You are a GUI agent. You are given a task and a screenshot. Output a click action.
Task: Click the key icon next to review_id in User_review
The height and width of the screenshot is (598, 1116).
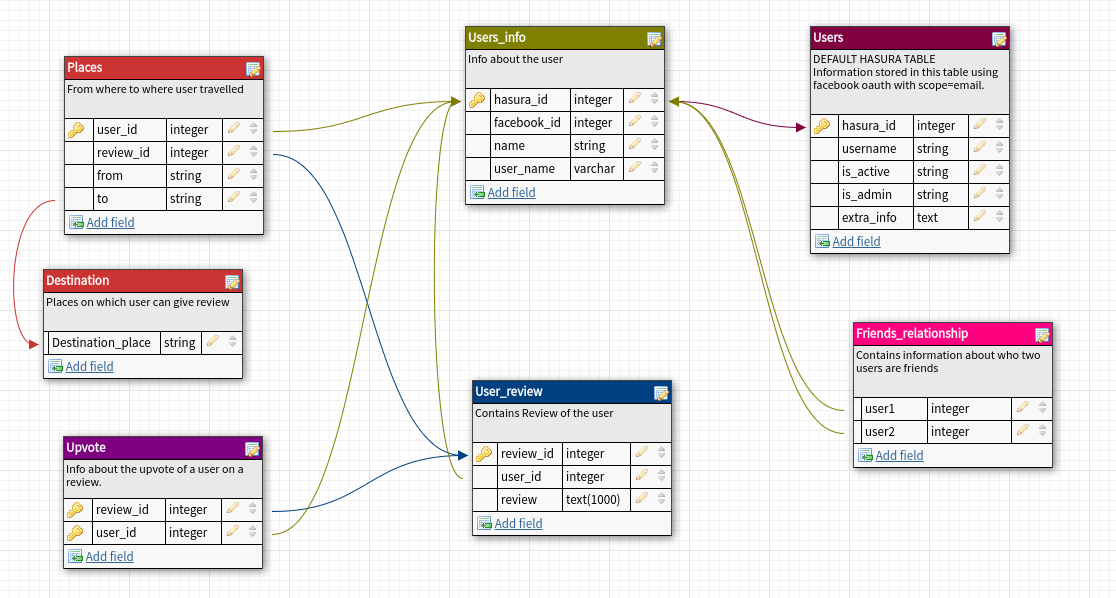[483, 453]
